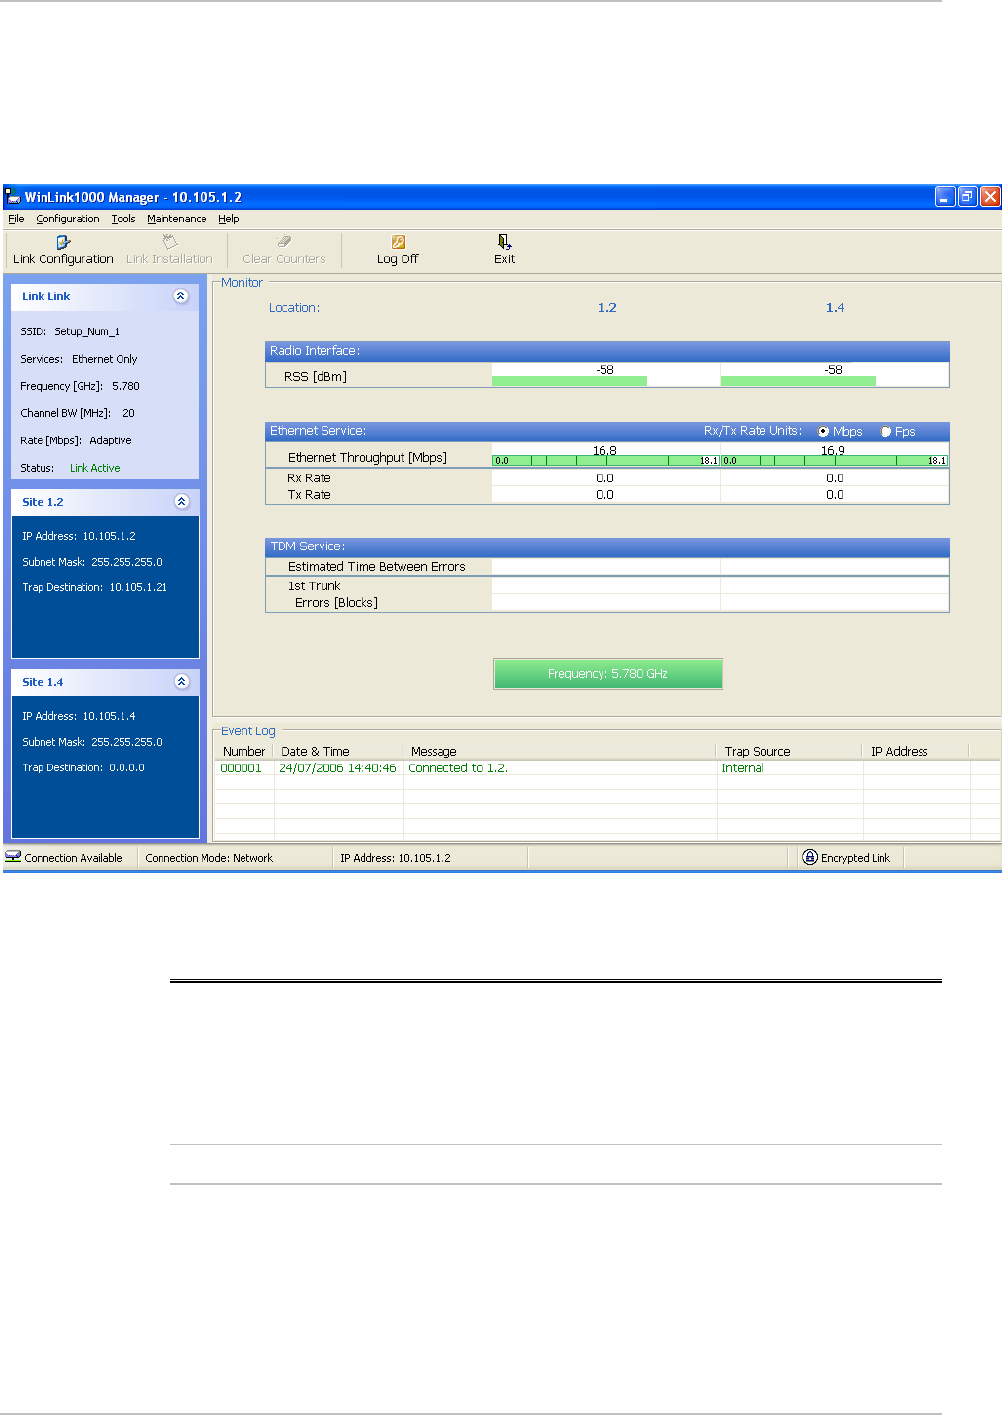
Task: Open the Link Configuration toolbar icon
Action: click(x=64, y=242)
